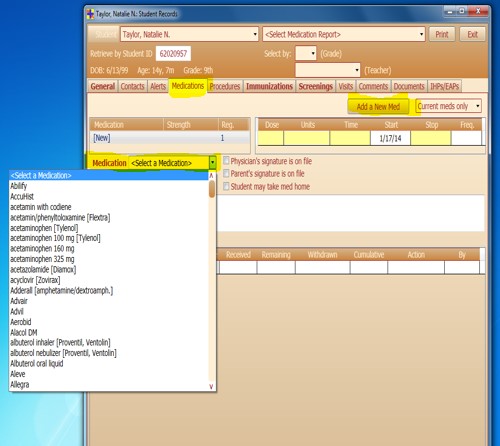Image resolution: width=500 pixels, height=446 pixels.
Task: Click the Select a Medication dropdown arrow
Action: coord(212,163)
